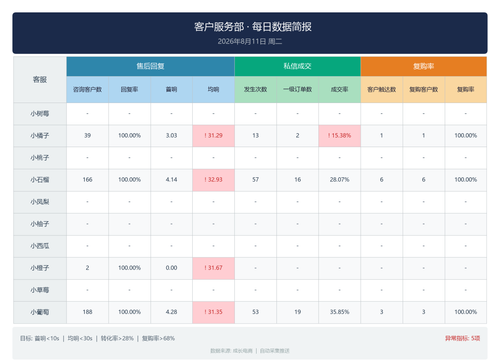Click the flagged cell ! 31.67
500x364 pixels.
[x=213, y=268]
